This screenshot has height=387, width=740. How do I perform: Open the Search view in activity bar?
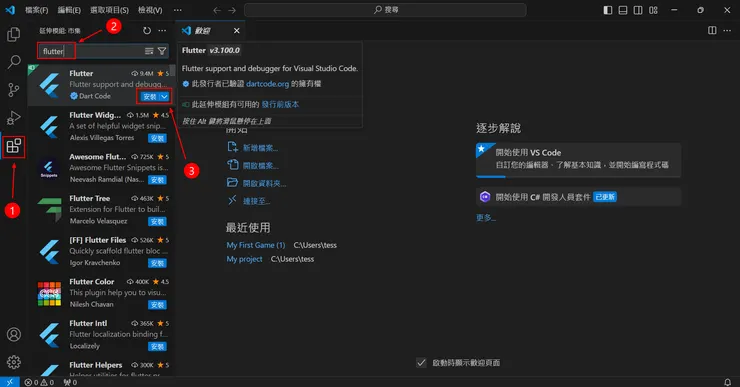point(14,61)
